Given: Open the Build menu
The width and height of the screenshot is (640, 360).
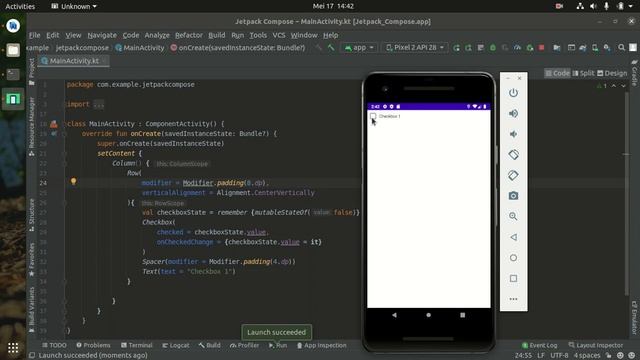Looking at the screenshot, I should click(217, 35).
